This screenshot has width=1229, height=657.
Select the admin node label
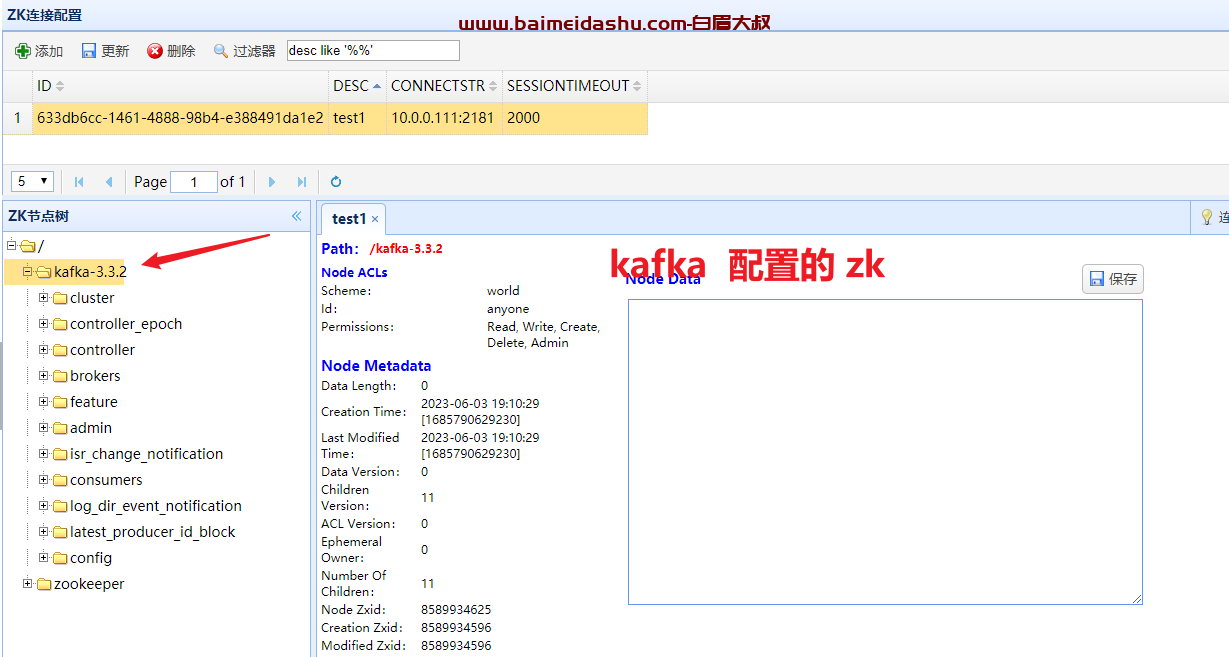[x=91, y=428]
